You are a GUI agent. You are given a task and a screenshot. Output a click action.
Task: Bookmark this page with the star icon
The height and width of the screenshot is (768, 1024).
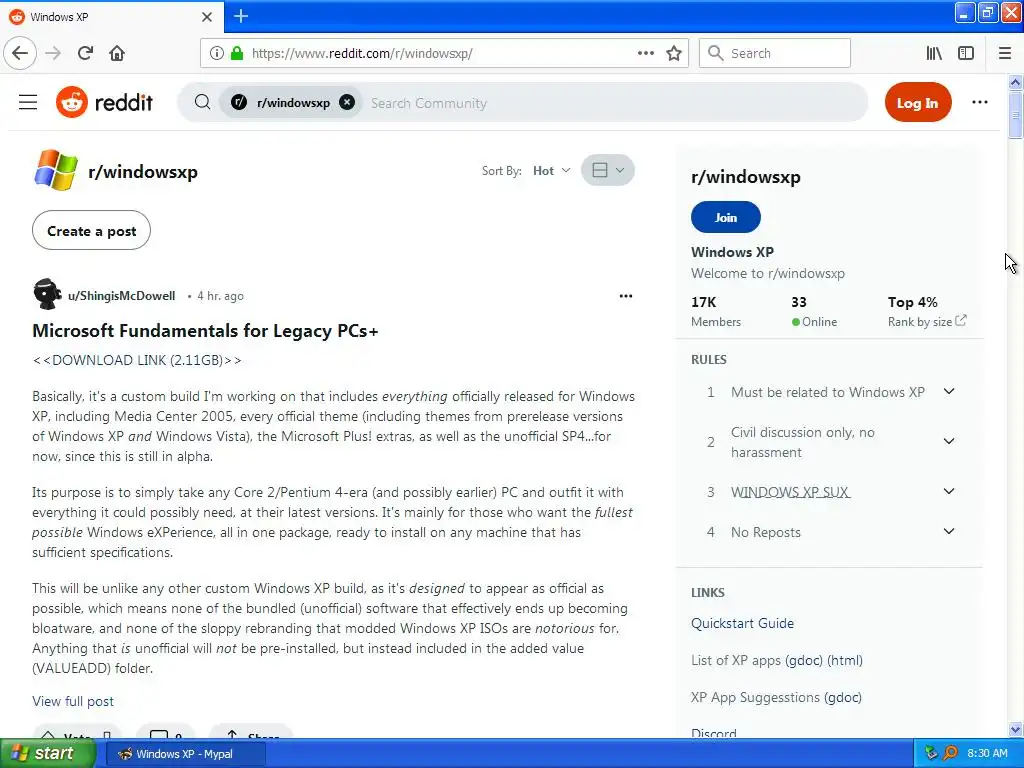(x=674, y=53)
